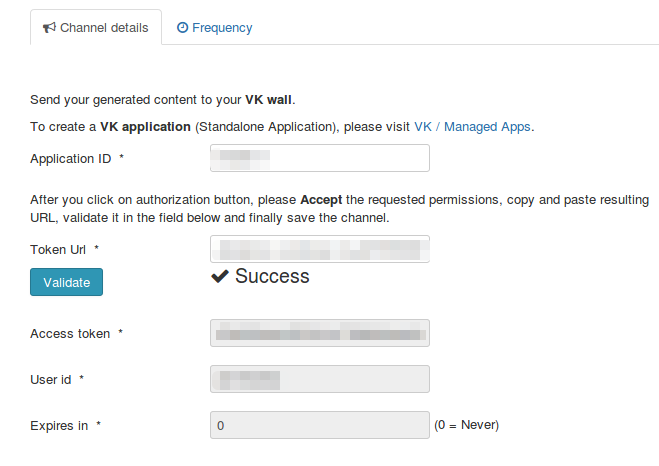Click the User id field

coord(320,379)
